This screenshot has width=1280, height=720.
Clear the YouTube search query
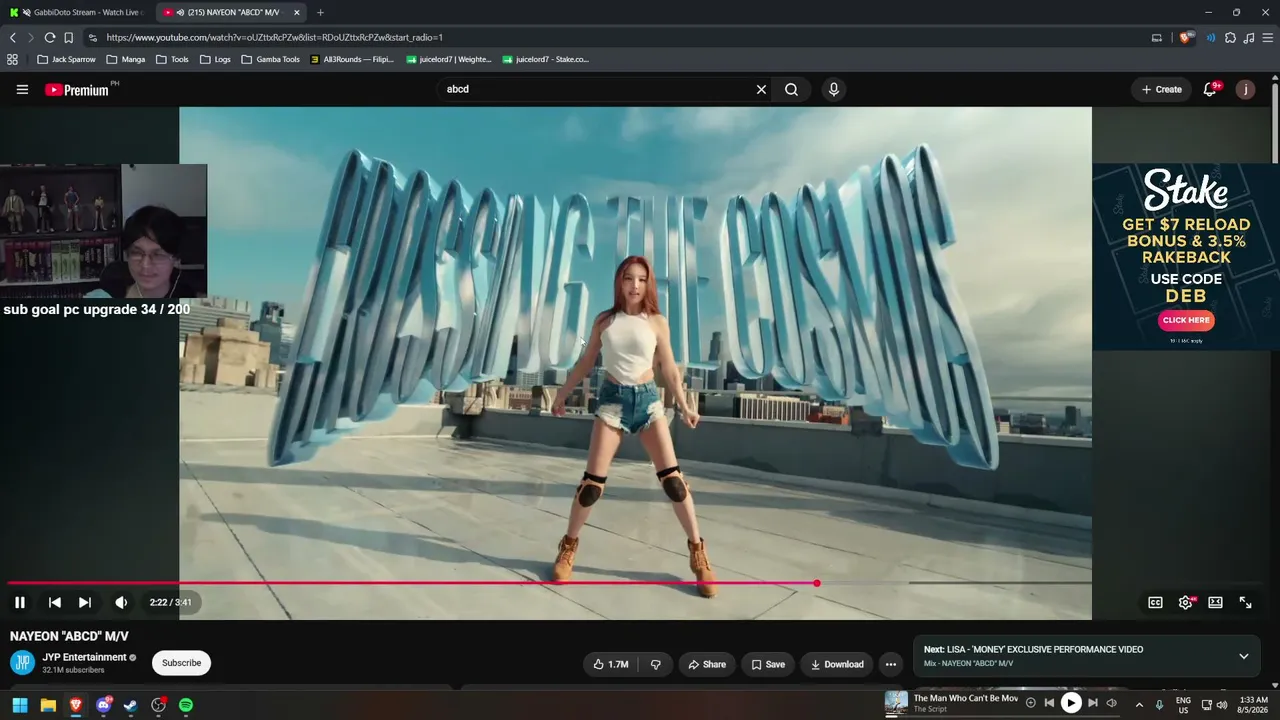coord(761,89)
